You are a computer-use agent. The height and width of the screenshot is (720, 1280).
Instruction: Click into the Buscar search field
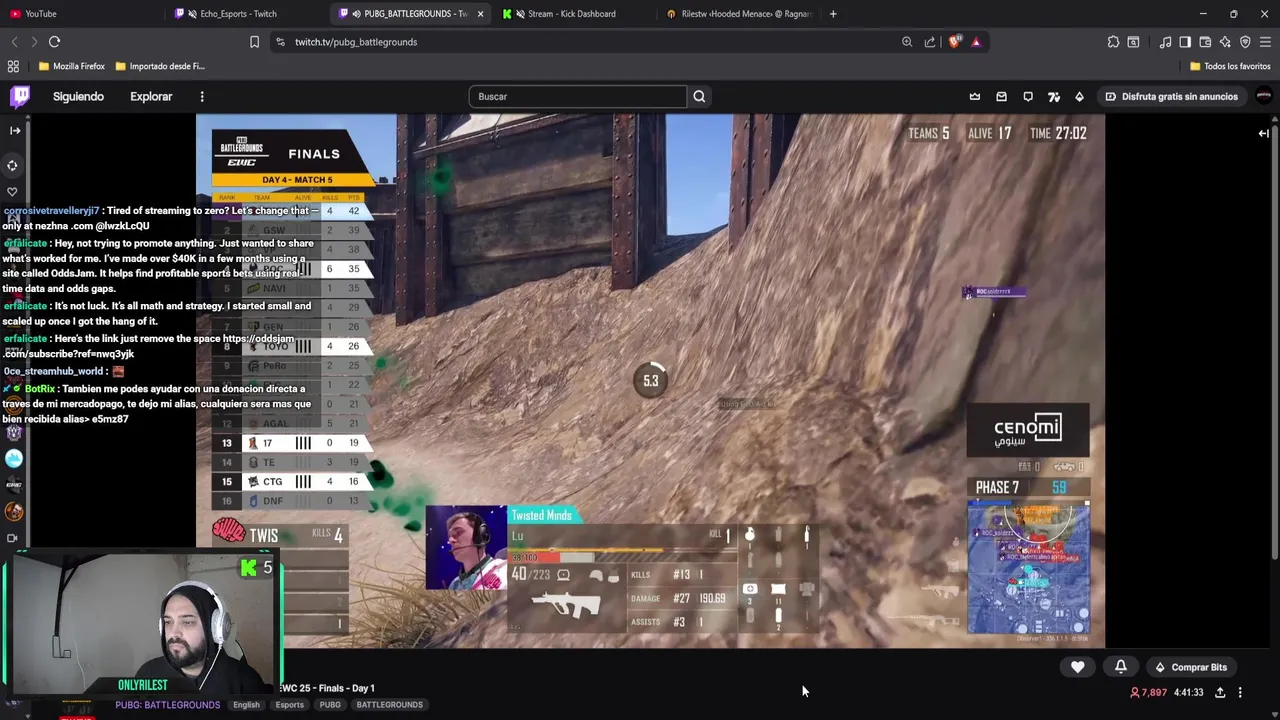(578, 96)
